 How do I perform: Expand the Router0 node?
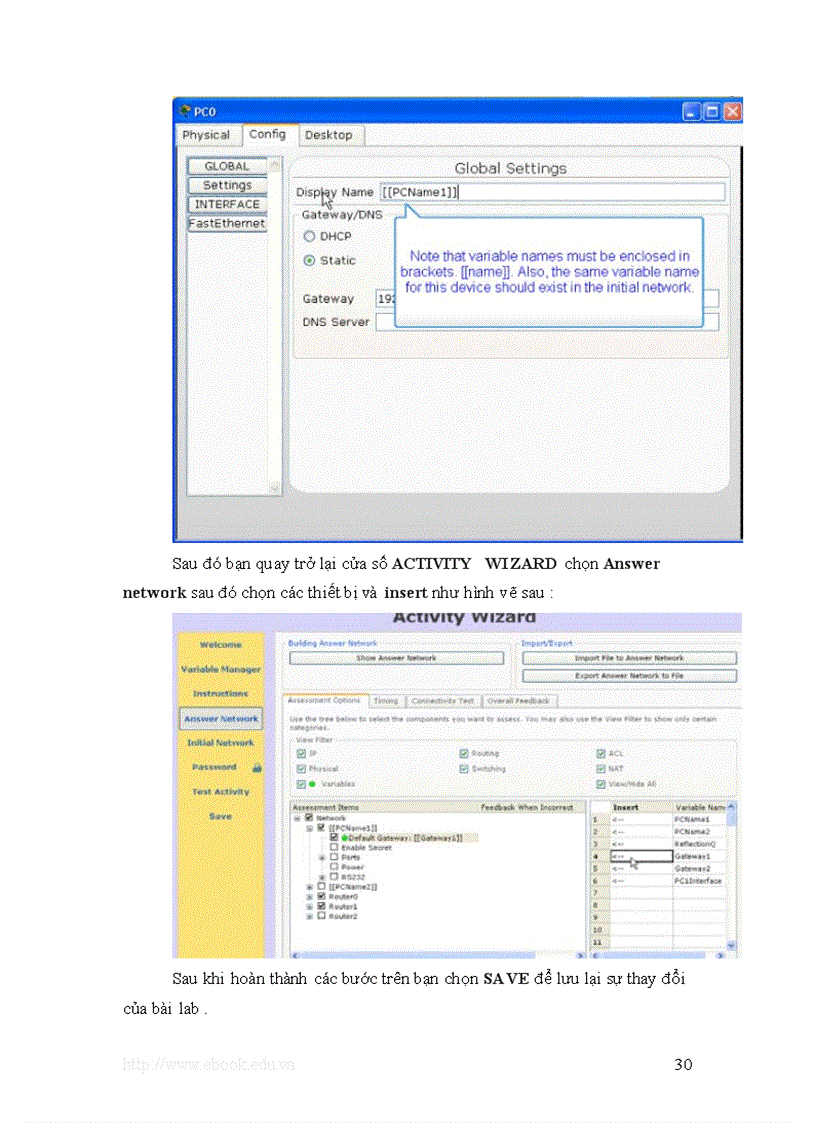(308, 896)
